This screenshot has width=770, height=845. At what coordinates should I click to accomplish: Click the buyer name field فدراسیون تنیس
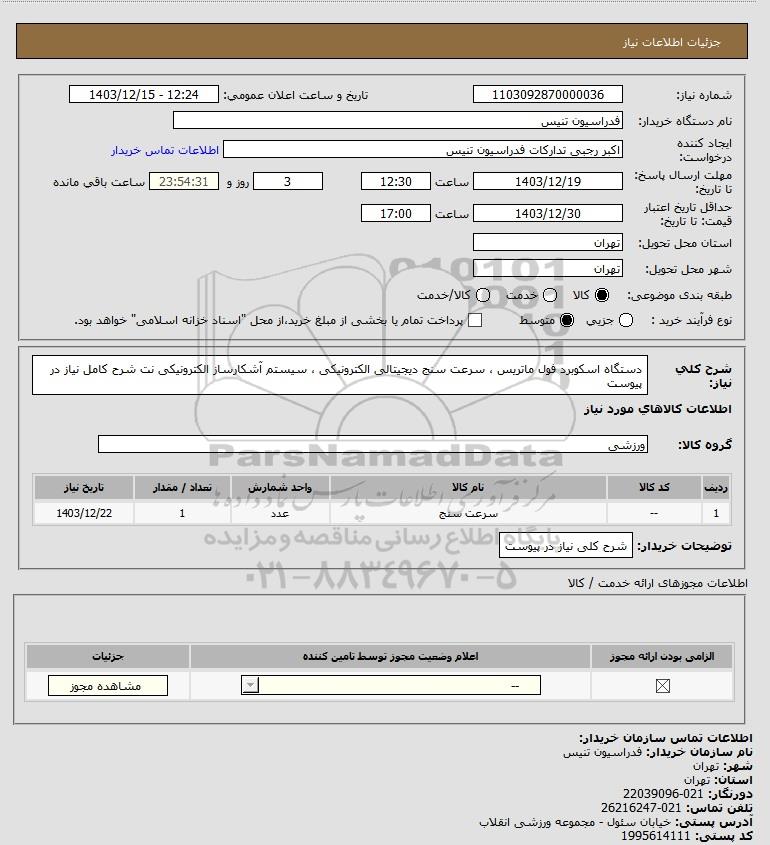tap(398, 120)
